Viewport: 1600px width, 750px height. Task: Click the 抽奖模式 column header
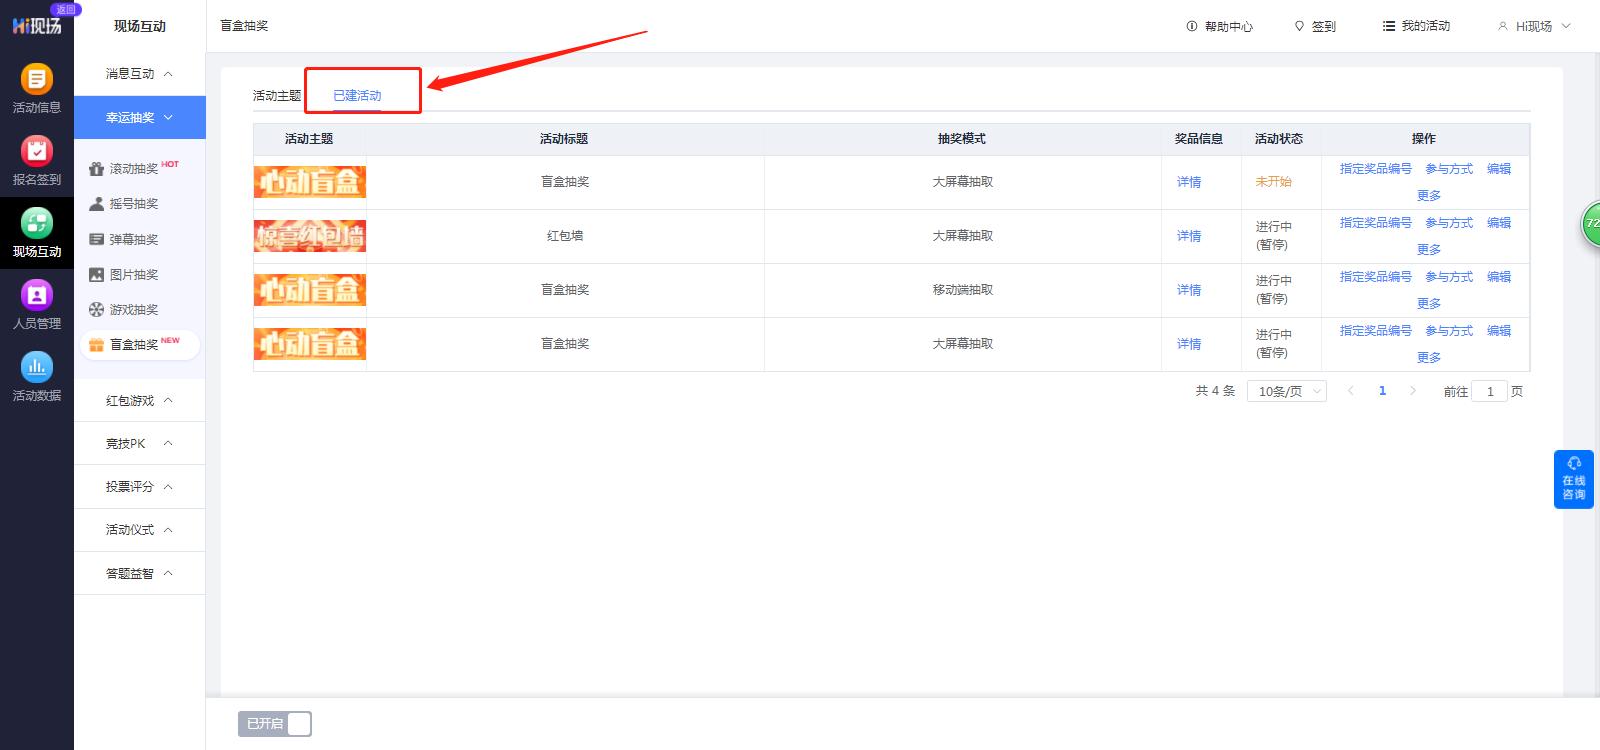pyautogui.click(x=962, y=139)
